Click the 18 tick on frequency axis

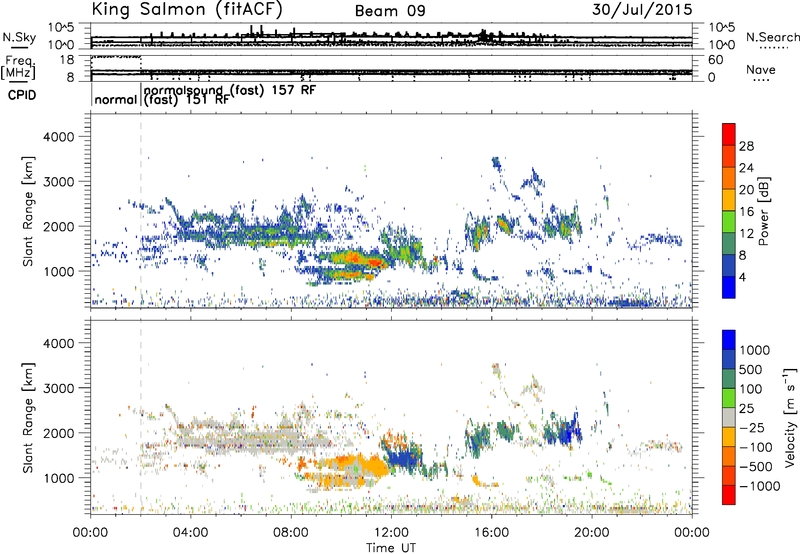[67, 59]
